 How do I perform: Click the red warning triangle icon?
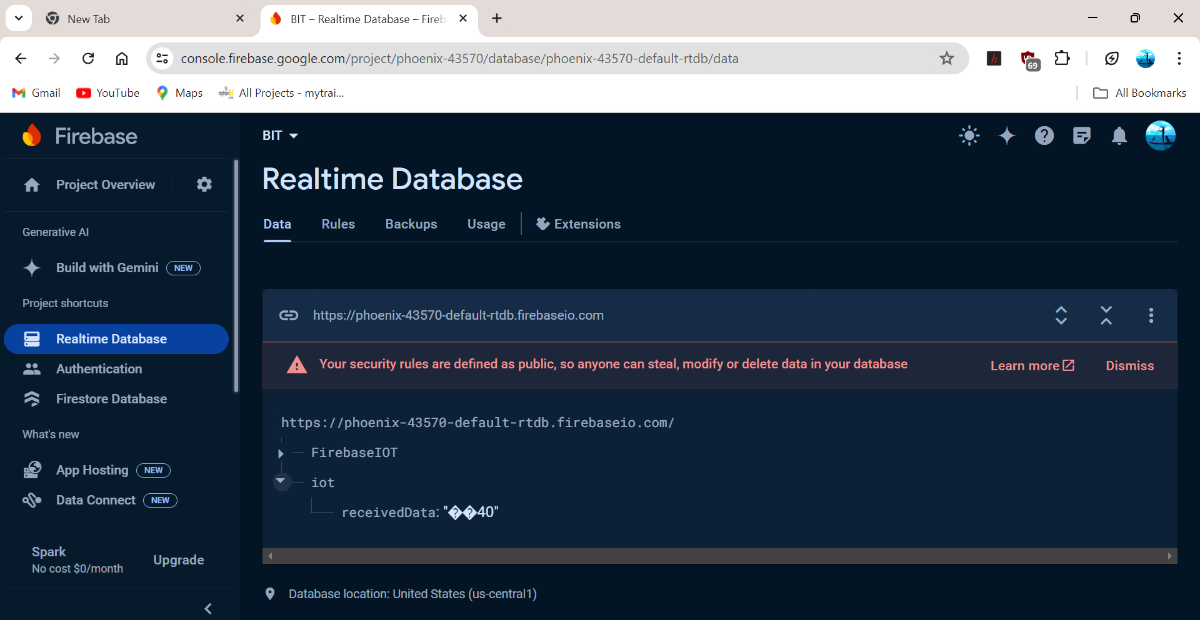coord(297,365)
